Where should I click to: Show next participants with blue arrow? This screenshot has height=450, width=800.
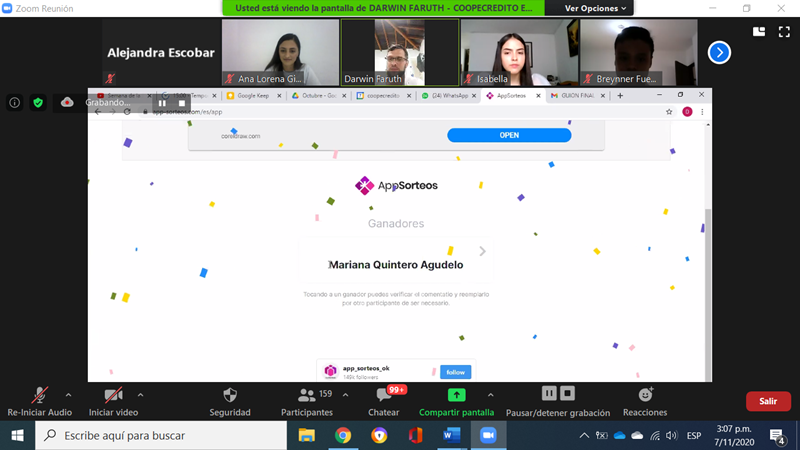click(719, 53)
